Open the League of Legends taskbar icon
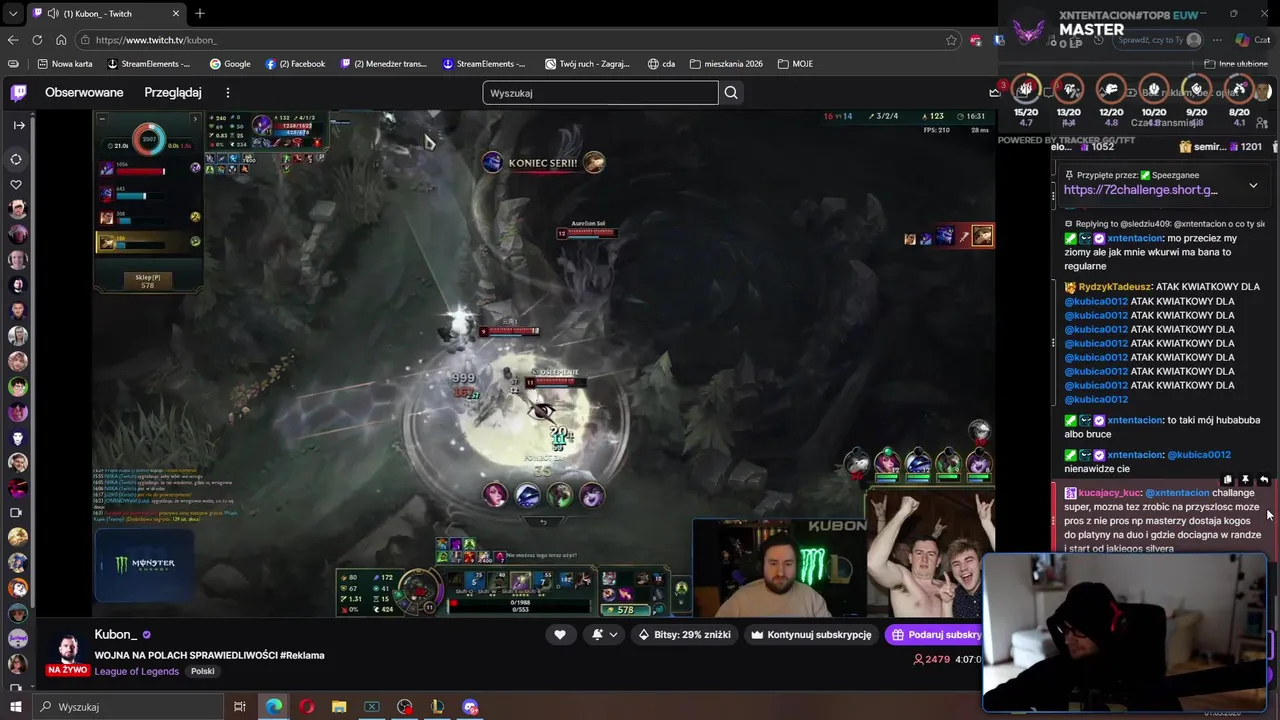 pos(437,707)
